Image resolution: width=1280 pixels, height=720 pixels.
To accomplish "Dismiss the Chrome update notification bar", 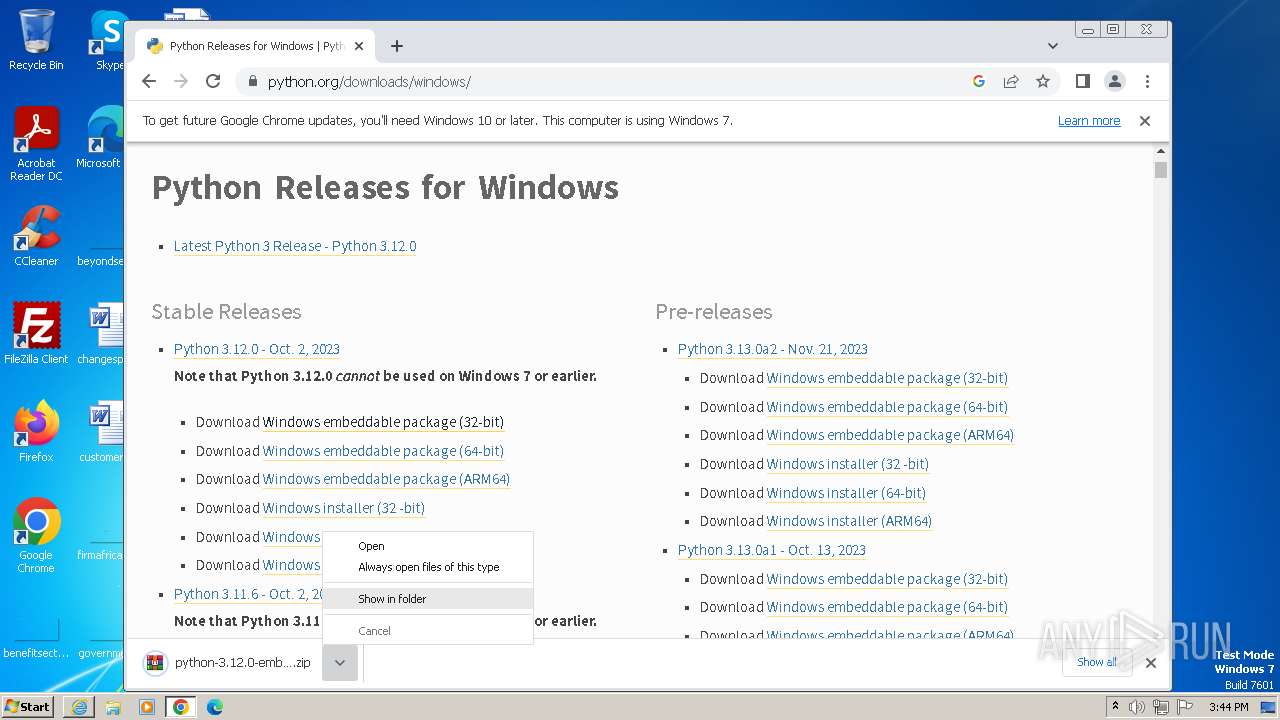I will (1145, 120).
